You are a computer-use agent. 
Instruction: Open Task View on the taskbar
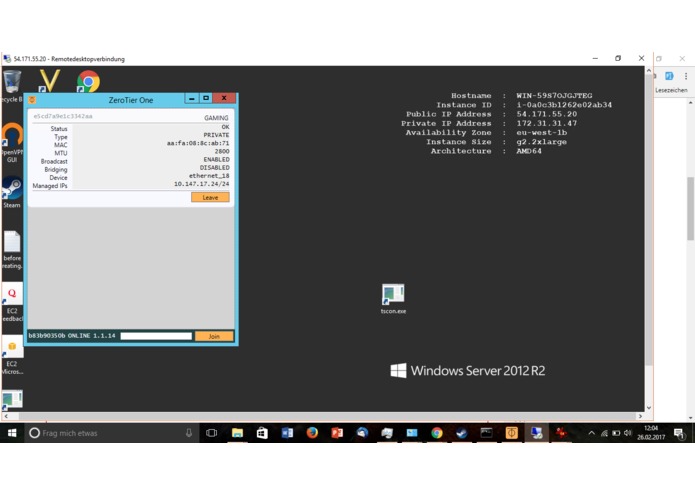coord(211,433)
